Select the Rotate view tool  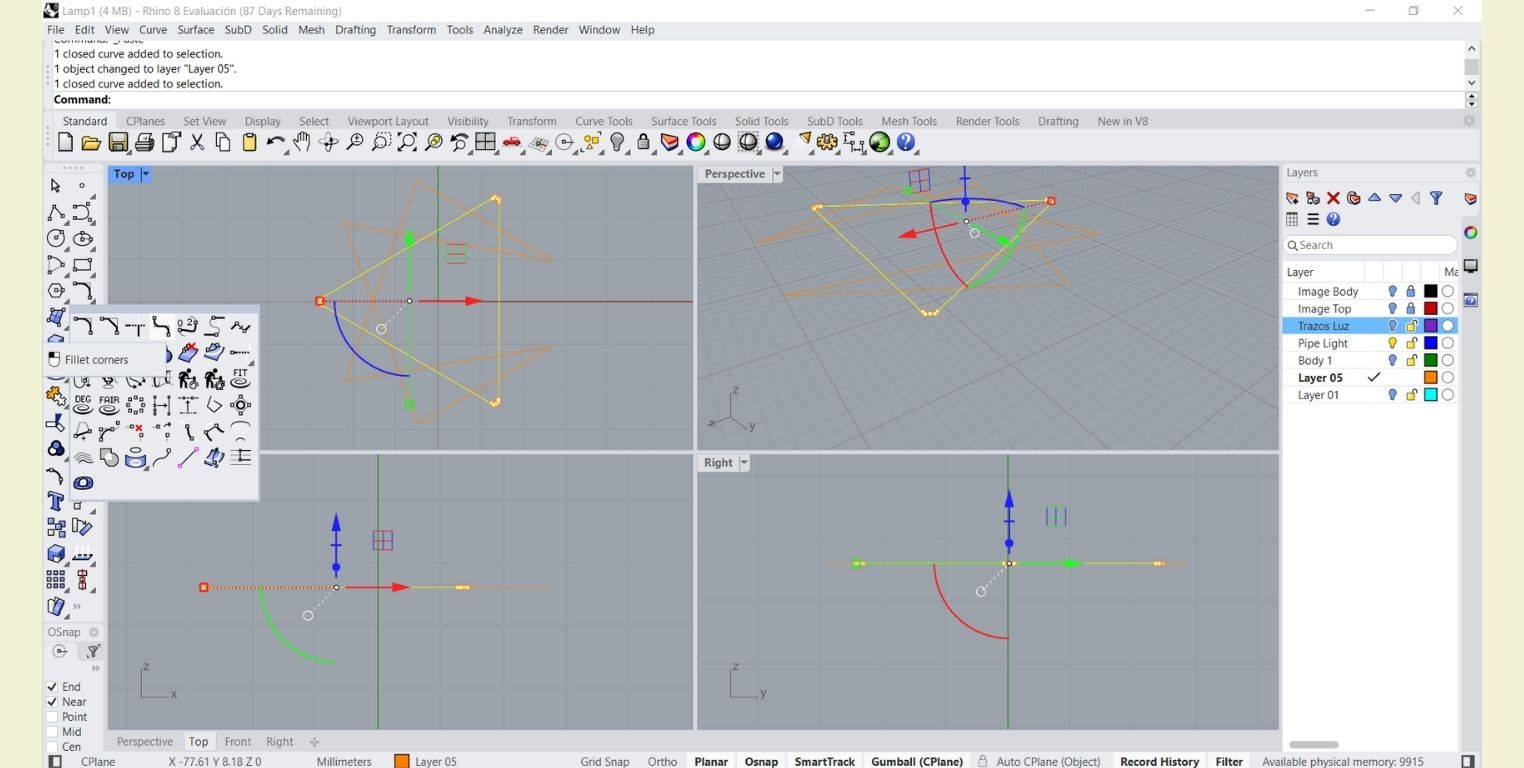(x=328, y=143)
